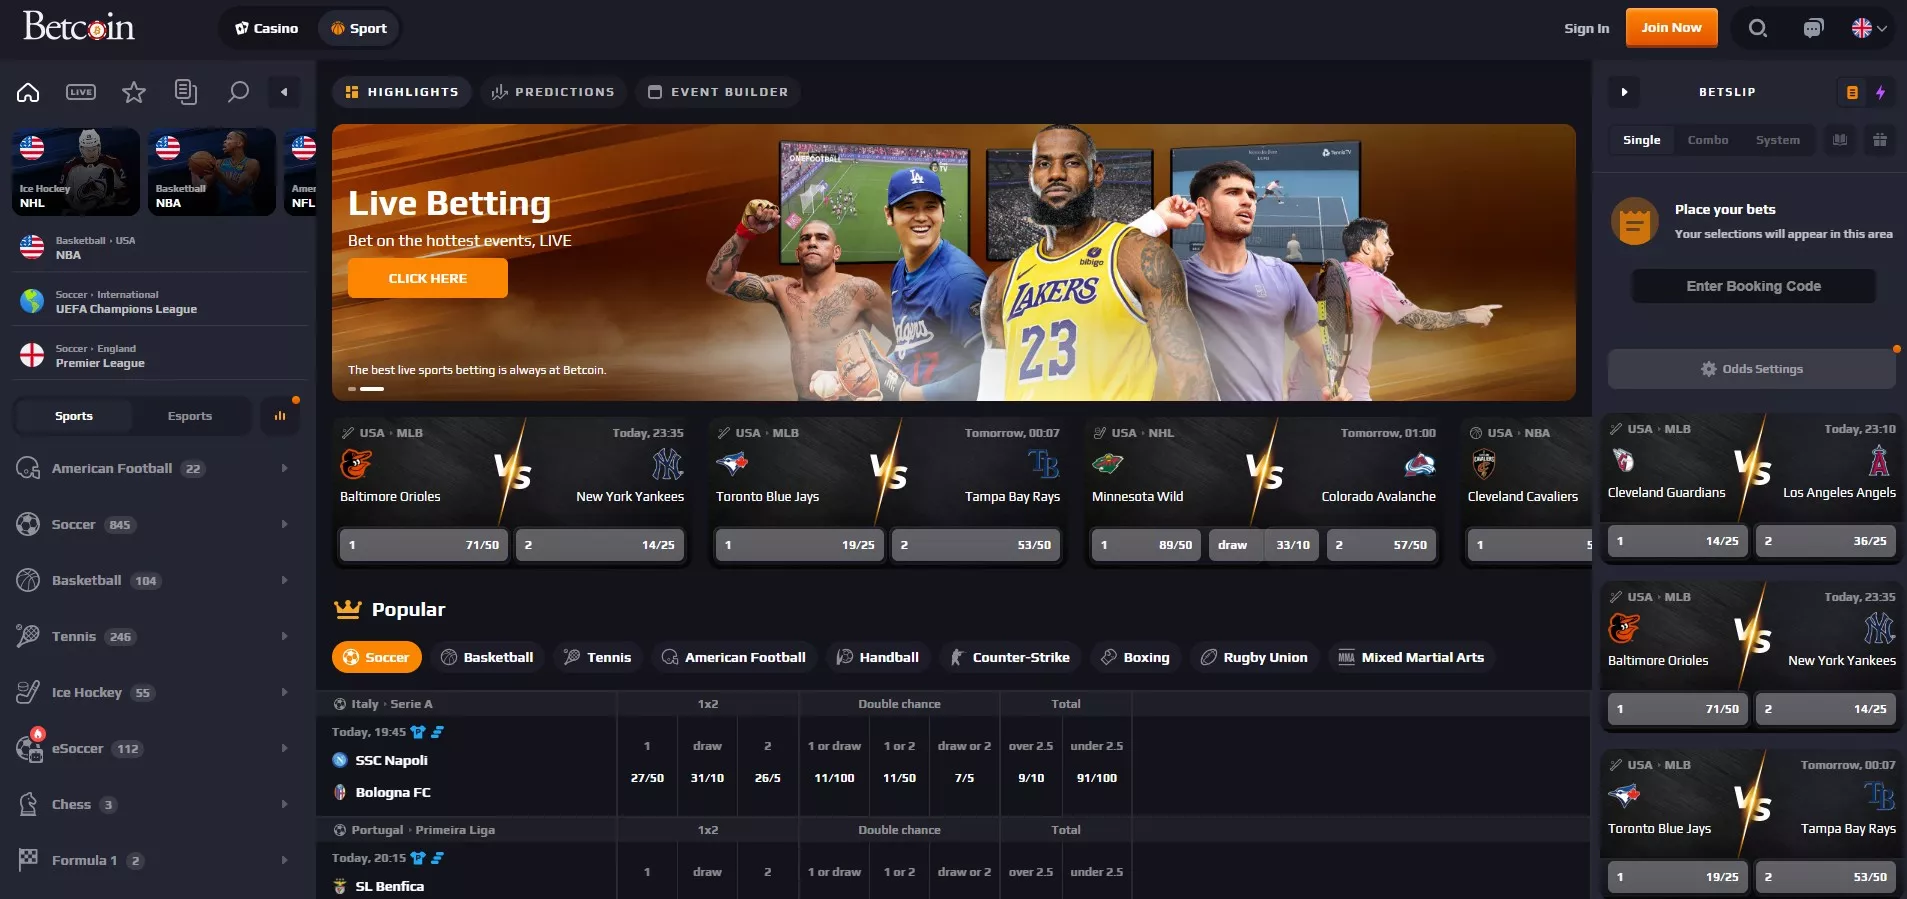The height and width of the screenshot is (899, 1907).
Task: Open the NBA Basketball thumbnail
Action: click(212, 172)
